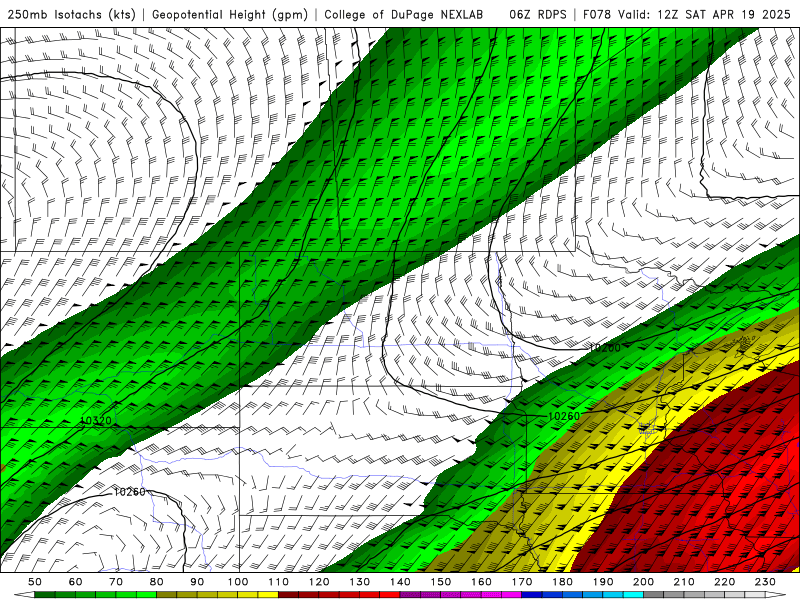
Task: Click the 10200 height contour label
Action: click(605, 348)
